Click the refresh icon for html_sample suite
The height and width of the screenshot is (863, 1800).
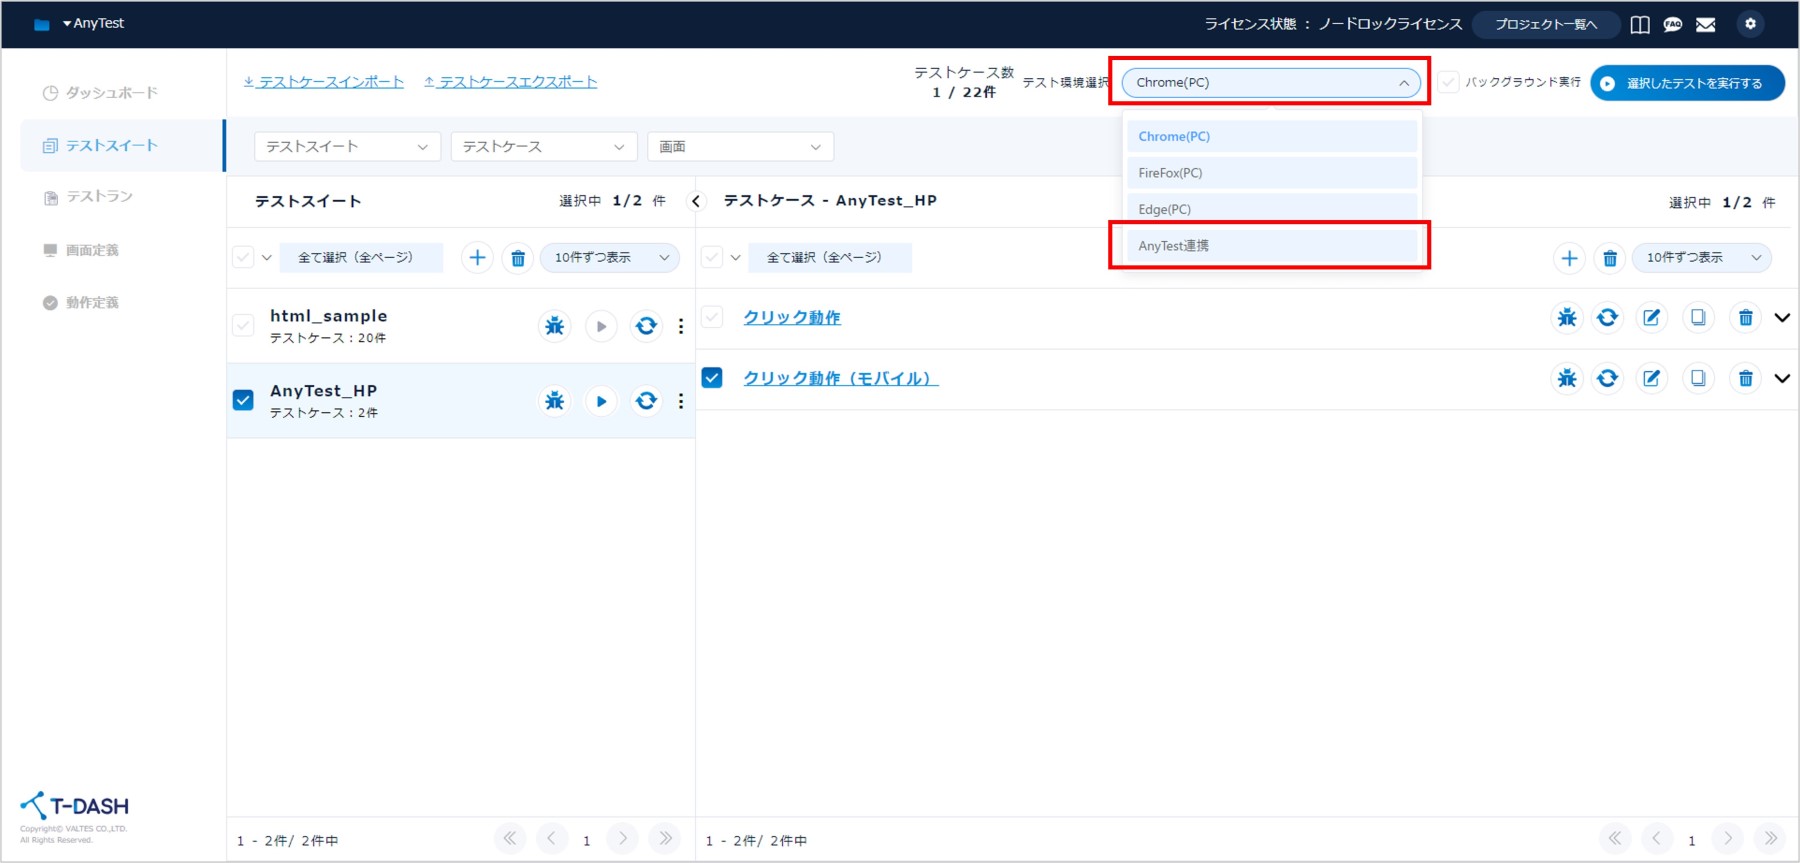point(647,326)
